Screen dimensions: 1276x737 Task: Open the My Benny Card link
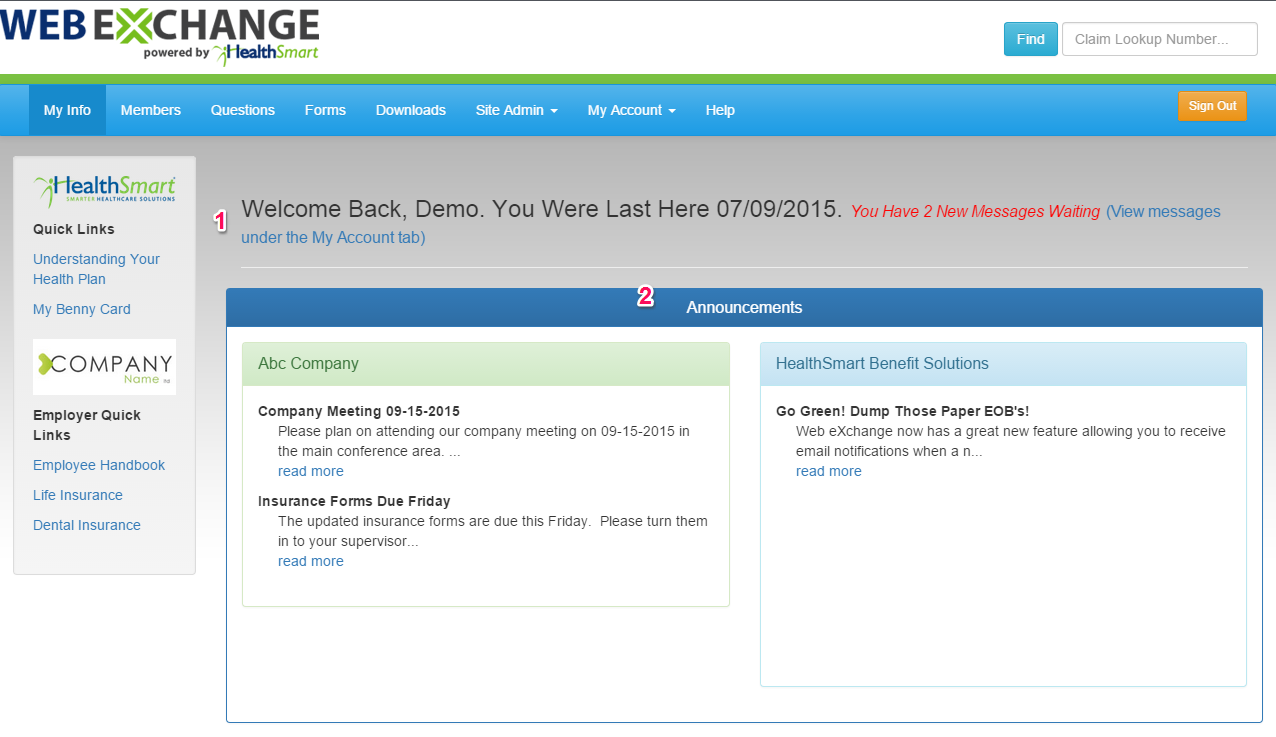tap(82, 309)
